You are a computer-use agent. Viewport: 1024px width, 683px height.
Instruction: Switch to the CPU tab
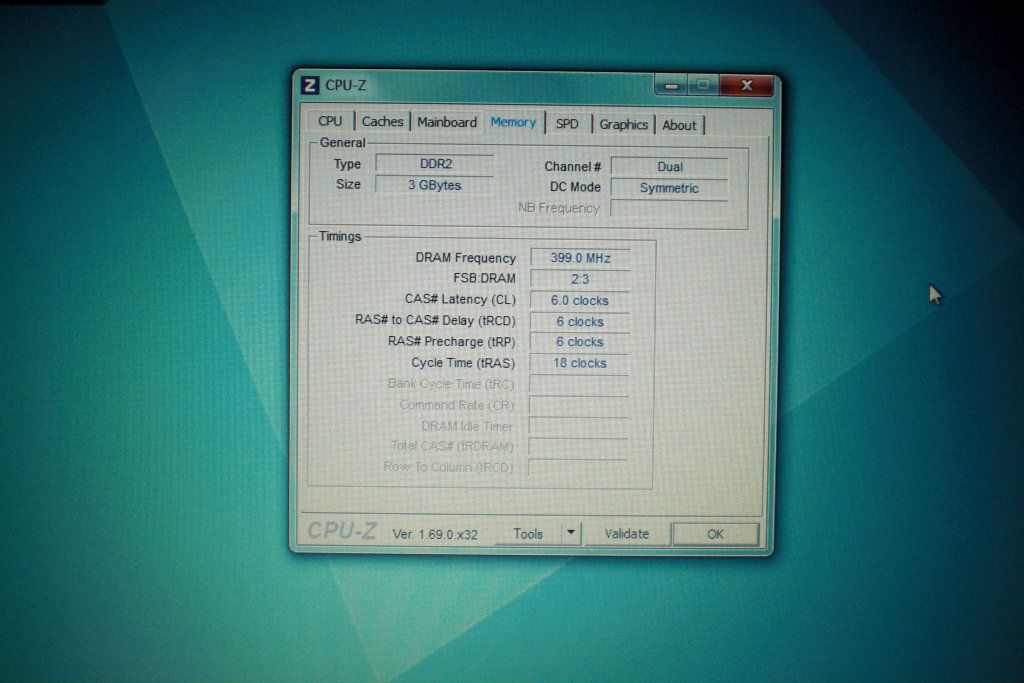point(330,122)
